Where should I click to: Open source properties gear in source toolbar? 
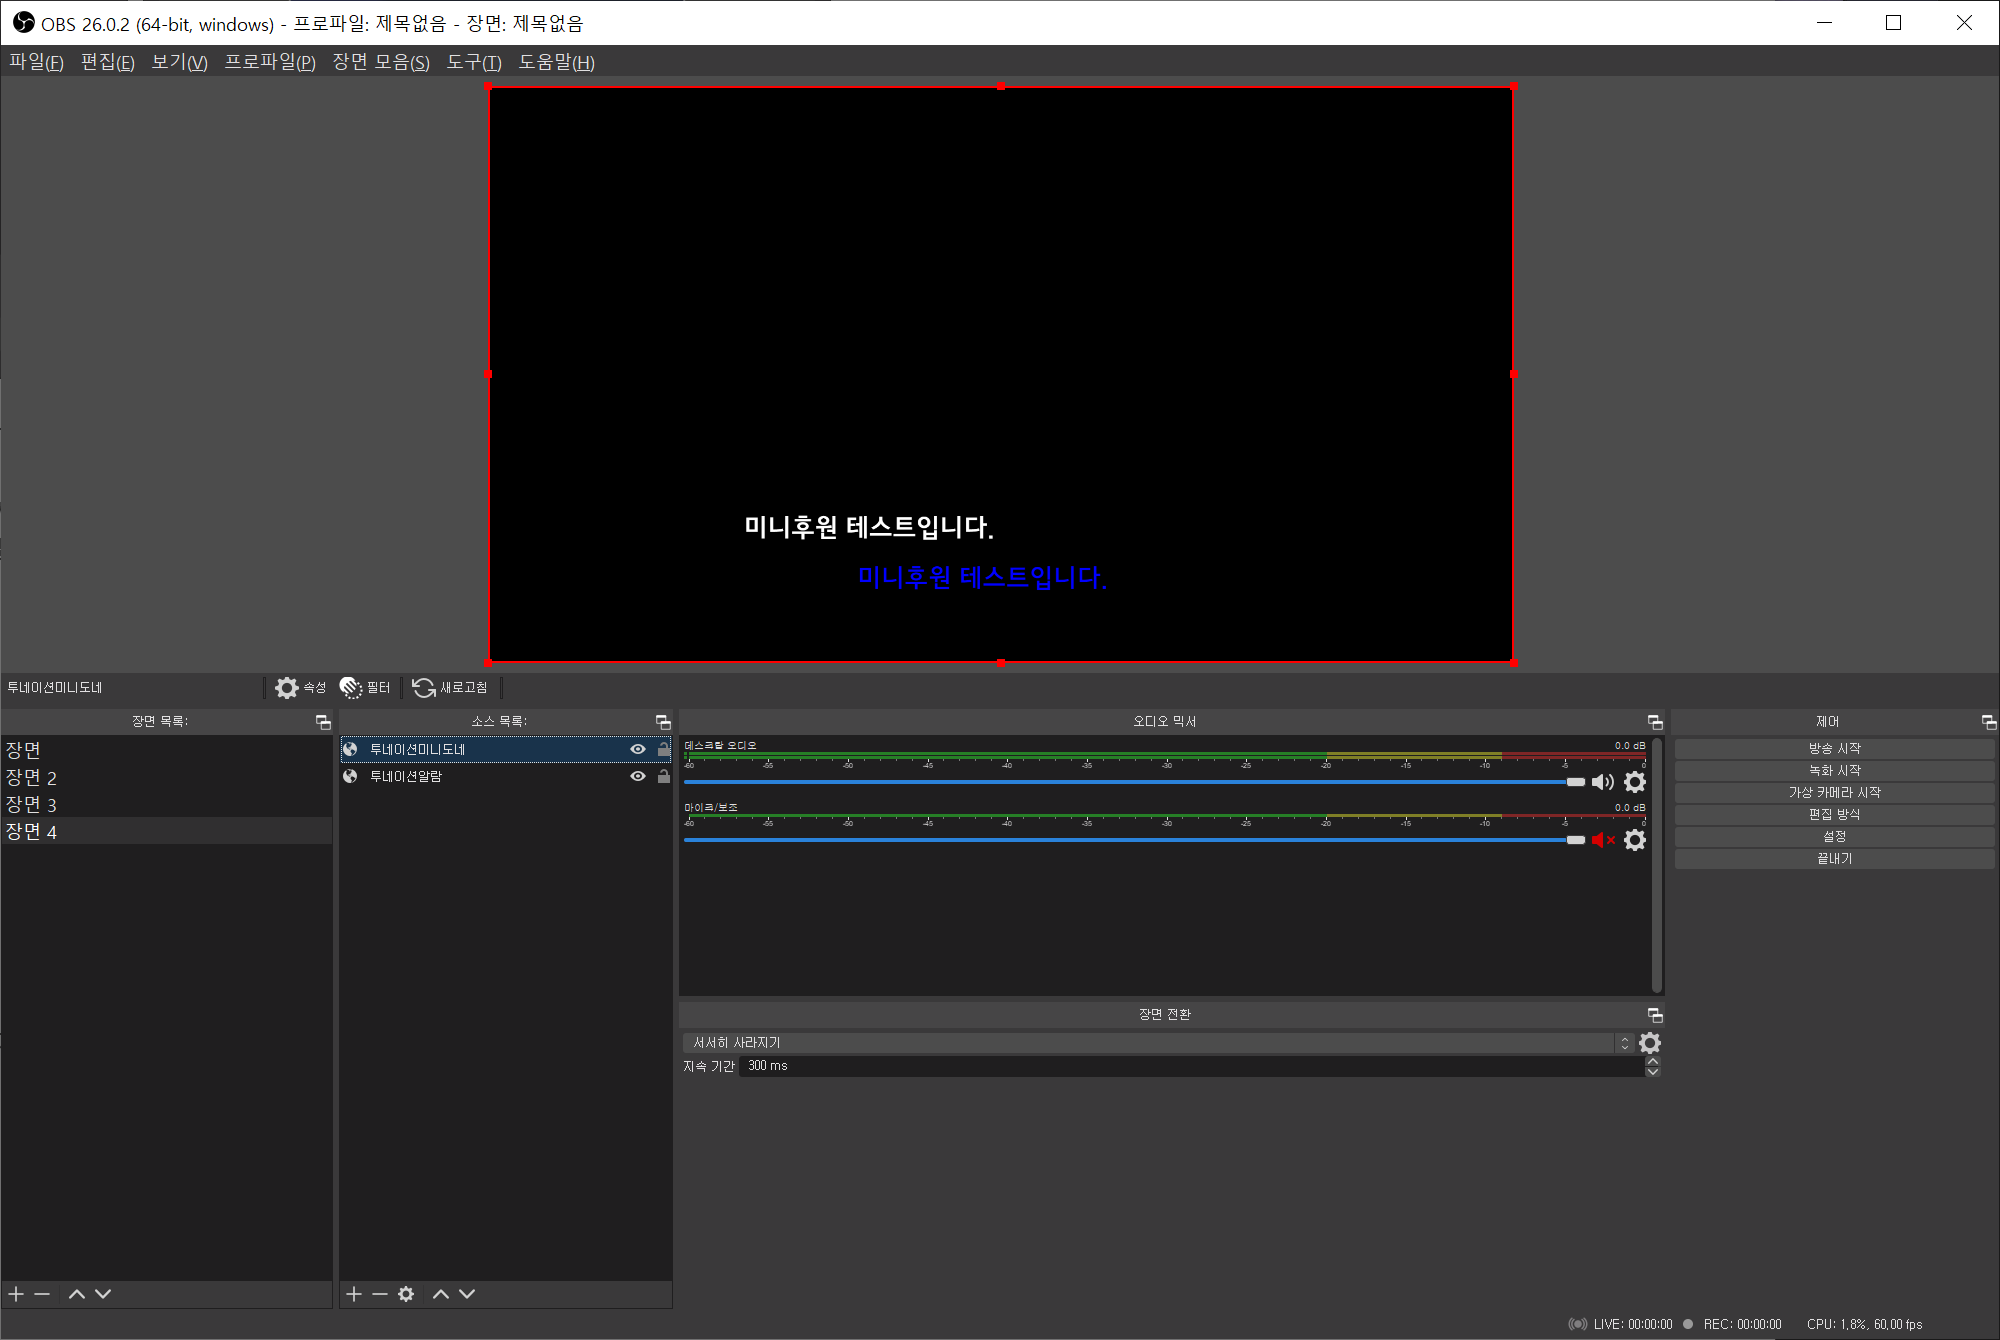point(288,688)
